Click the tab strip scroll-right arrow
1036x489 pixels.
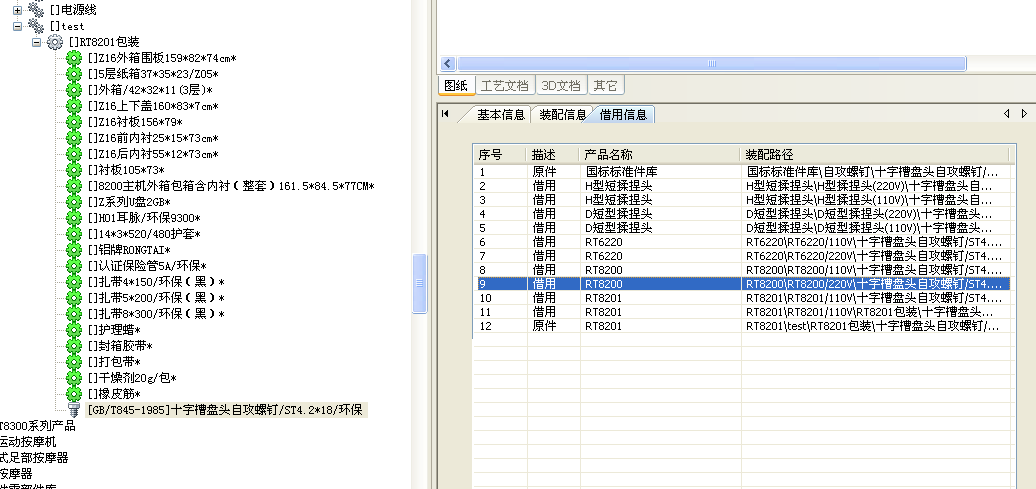click(x=1024, y=114)
